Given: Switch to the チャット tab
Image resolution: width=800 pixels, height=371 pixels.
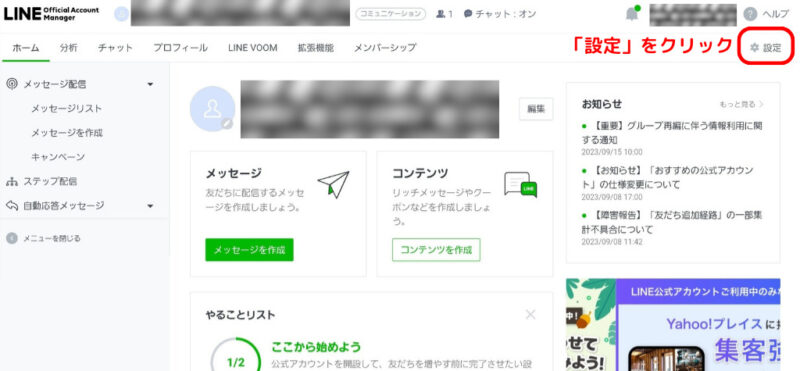Looking at the screenshot, I should tap(115, 48).
